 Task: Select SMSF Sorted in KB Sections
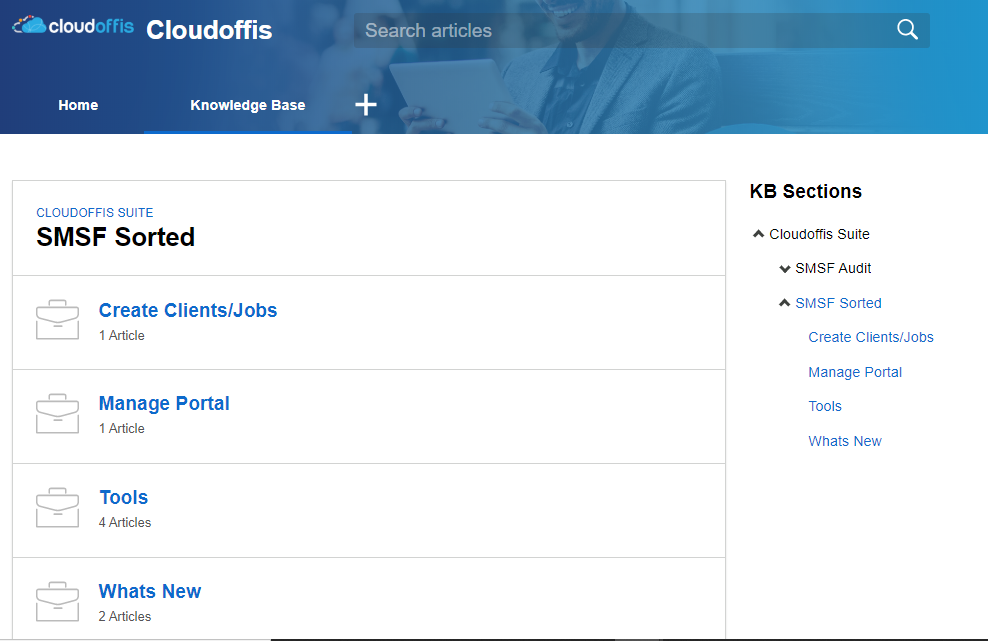coord(838,303)
